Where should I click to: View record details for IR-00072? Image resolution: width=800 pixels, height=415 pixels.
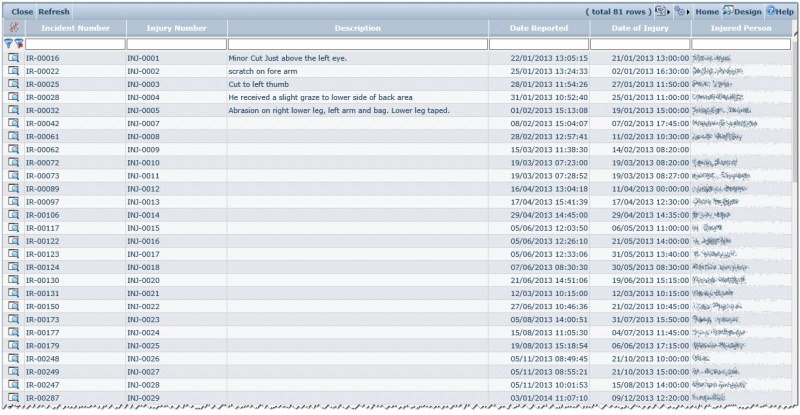(x=13, y=162)
